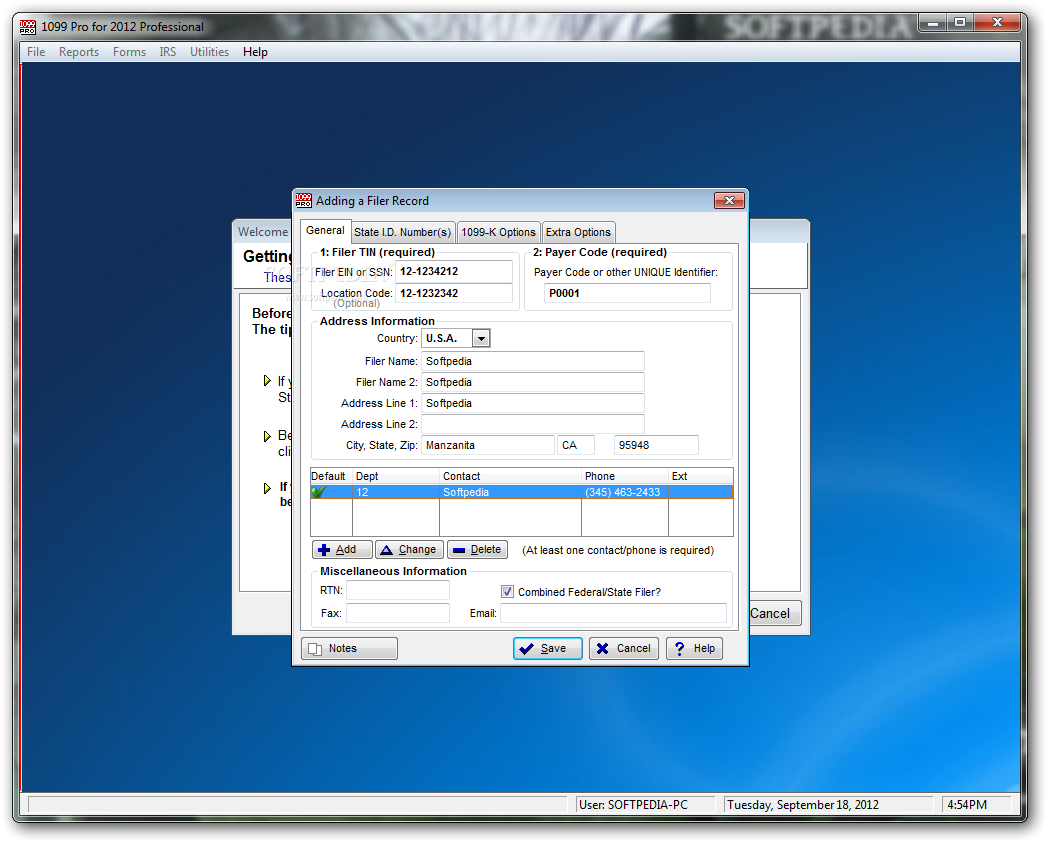Switch to the 1099-K Options tab

tap(499, 232)
